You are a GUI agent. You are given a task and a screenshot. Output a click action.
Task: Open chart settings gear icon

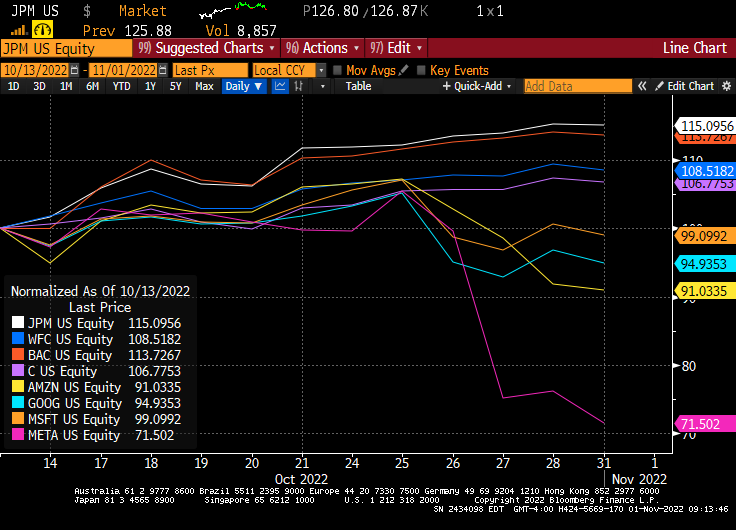pos(727,86)
